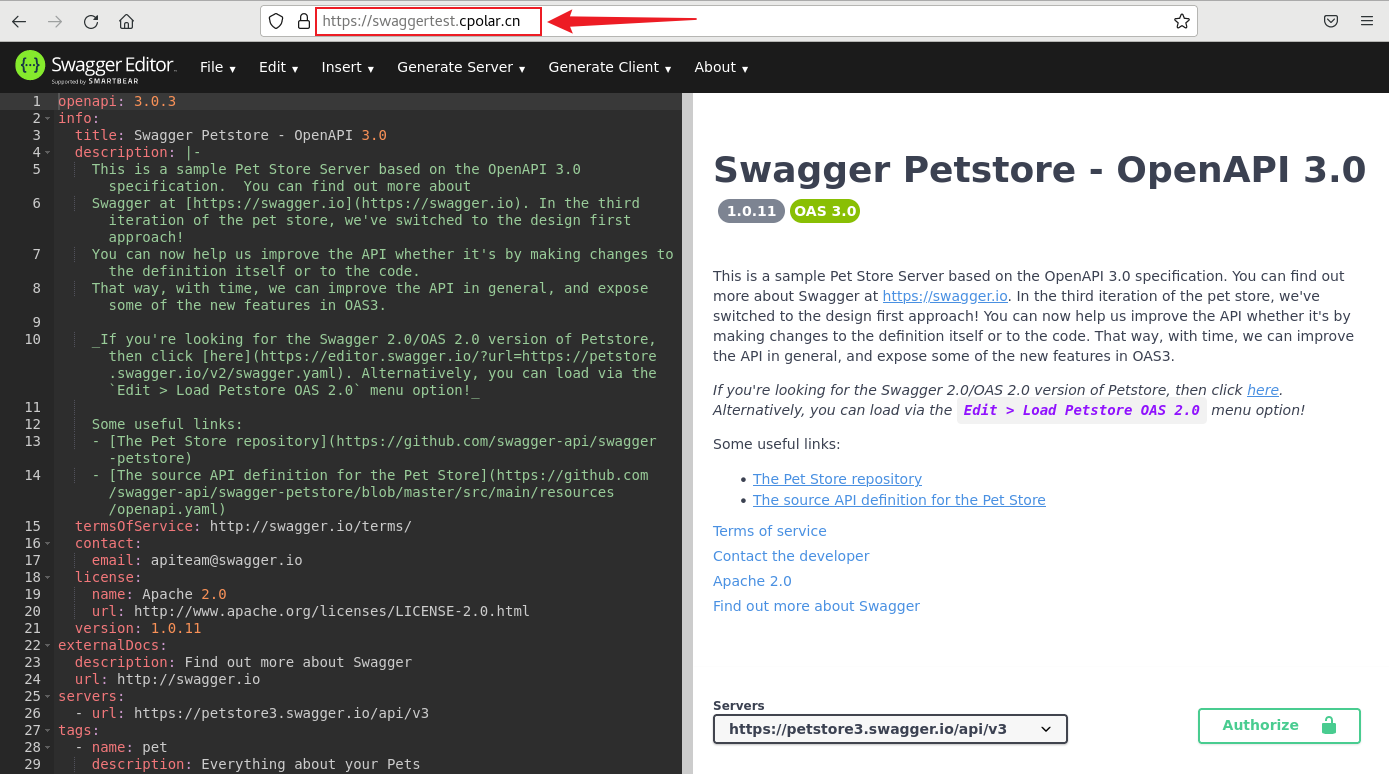Open the Generate Server menu
The height and width of the screenshot is (774, 1389).
point(461,67)
